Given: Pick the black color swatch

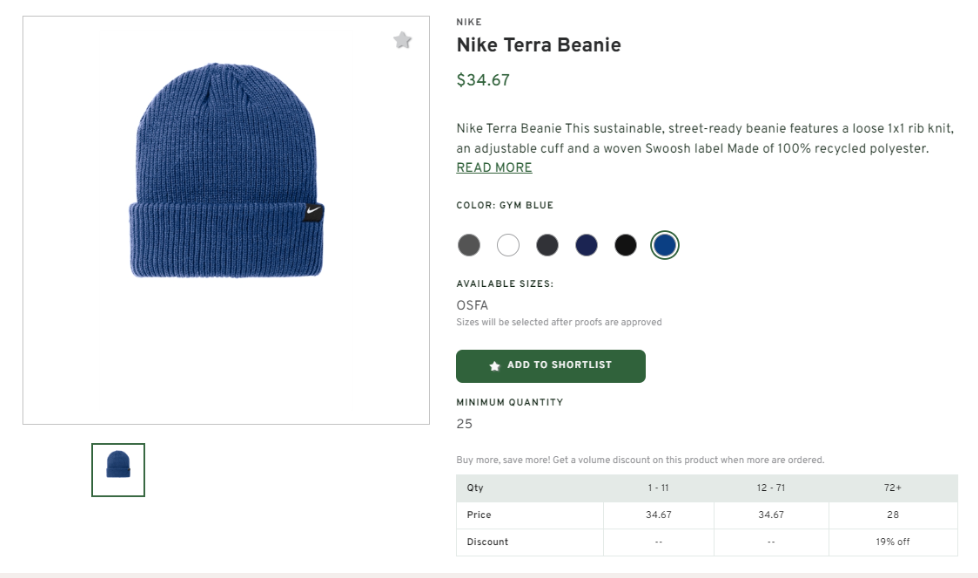Looking at the screenshot, I should [626, 245].
